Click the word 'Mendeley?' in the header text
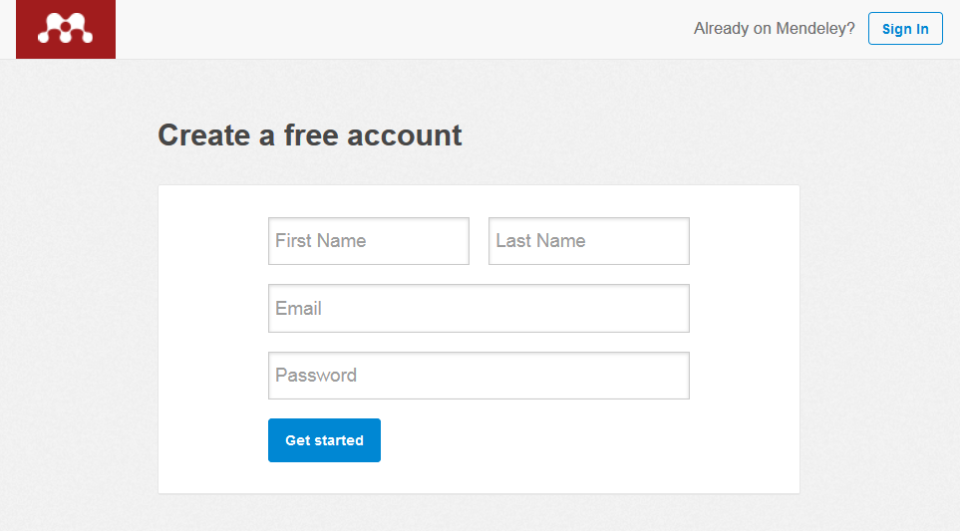 click(x=816, y=29)
